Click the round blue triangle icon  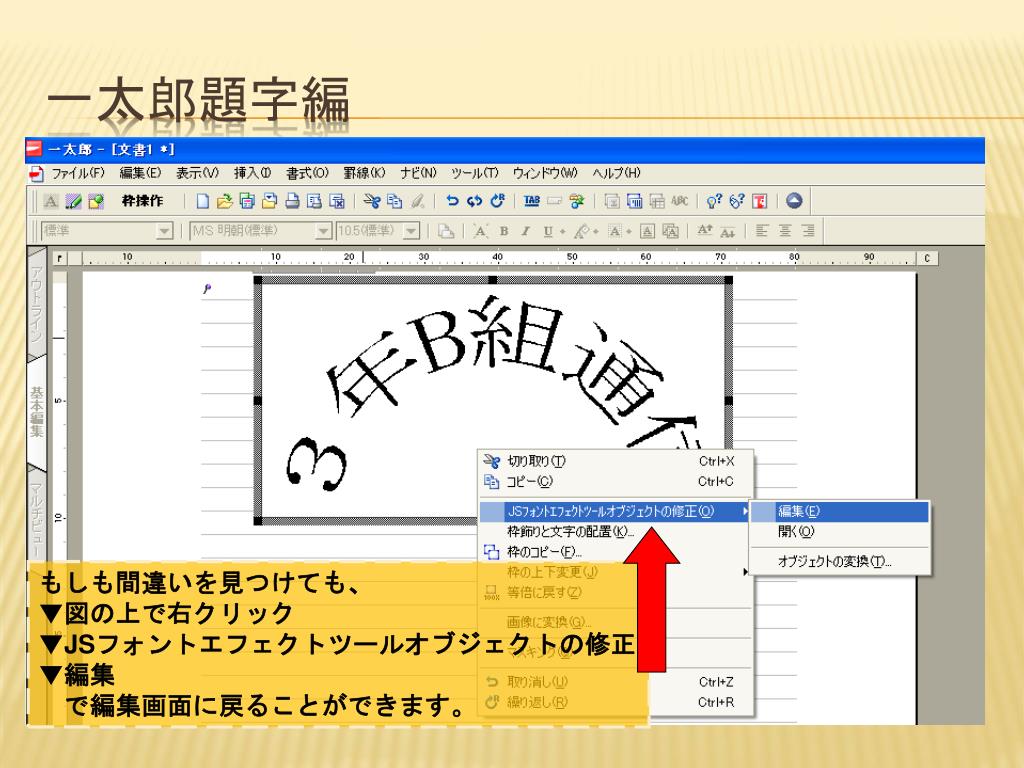click(794, 201)
